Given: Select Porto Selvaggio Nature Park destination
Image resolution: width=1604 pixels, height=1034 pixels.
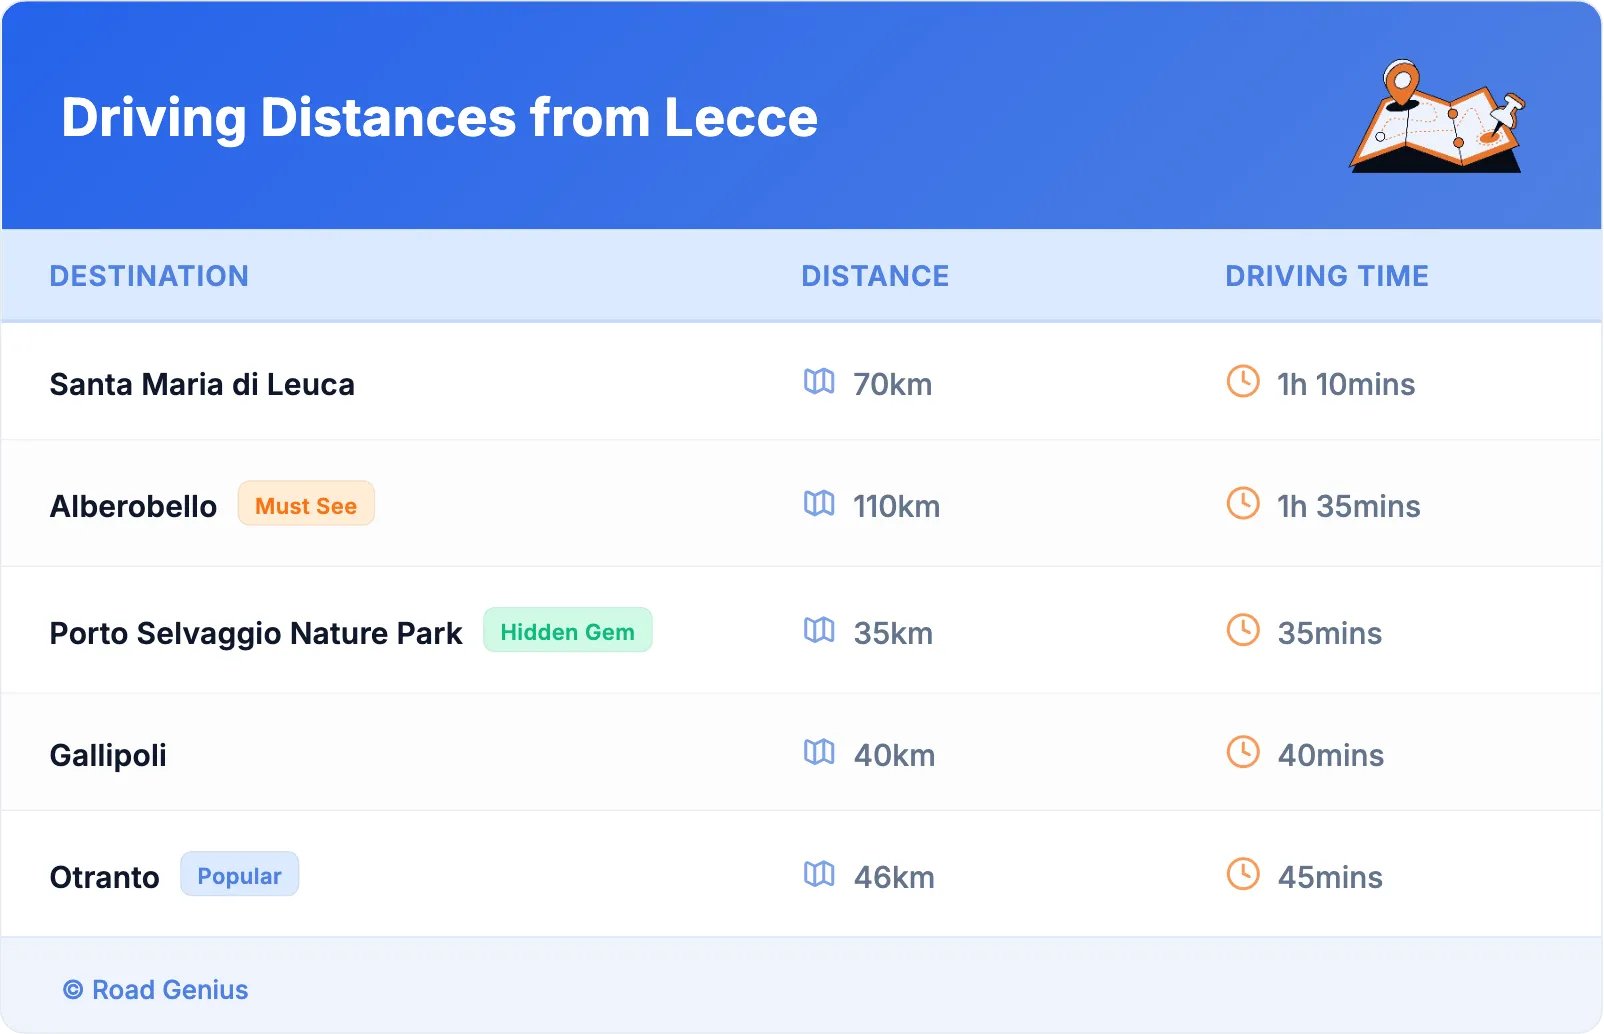Looking at the screenshot, I should pos(256,633).
